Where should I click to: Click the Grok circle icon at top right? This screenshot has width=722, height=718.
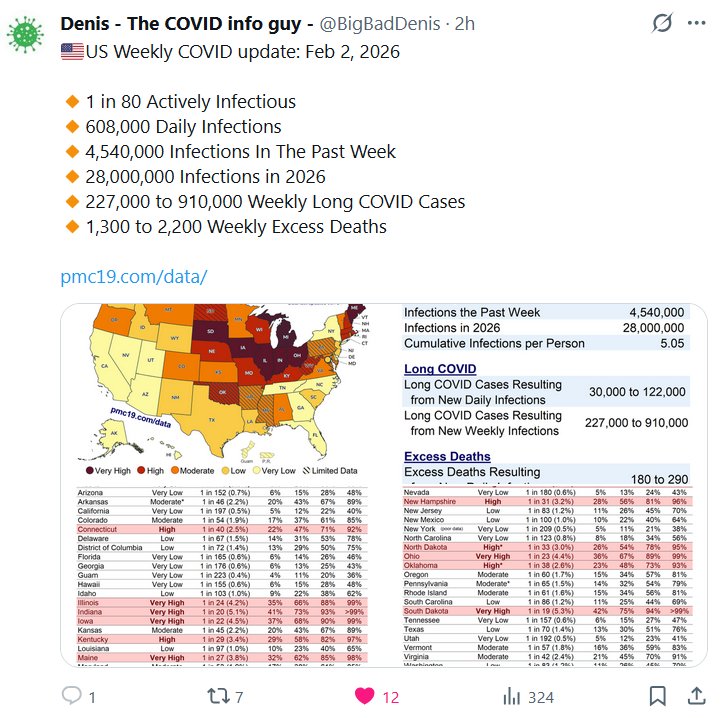662,23
